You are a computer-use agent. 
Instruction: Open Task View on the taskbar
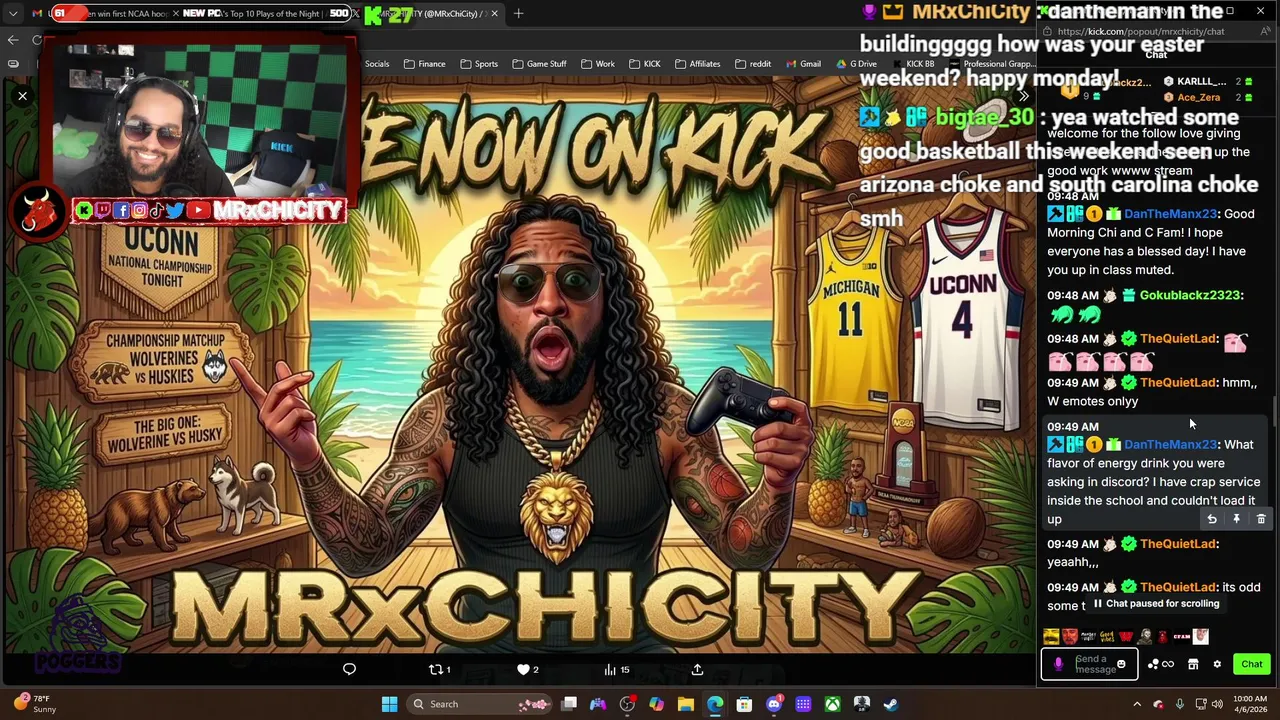pos(569,704)
